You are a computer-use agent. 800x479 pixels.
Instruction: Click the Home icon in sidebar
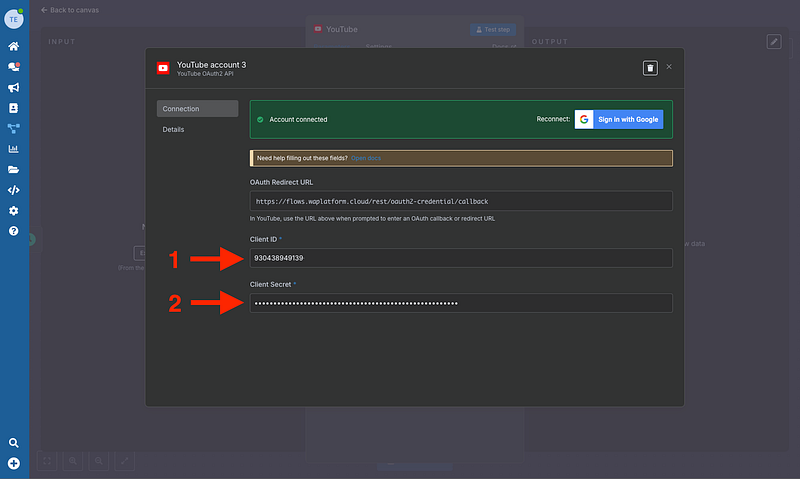click(14, 46)
